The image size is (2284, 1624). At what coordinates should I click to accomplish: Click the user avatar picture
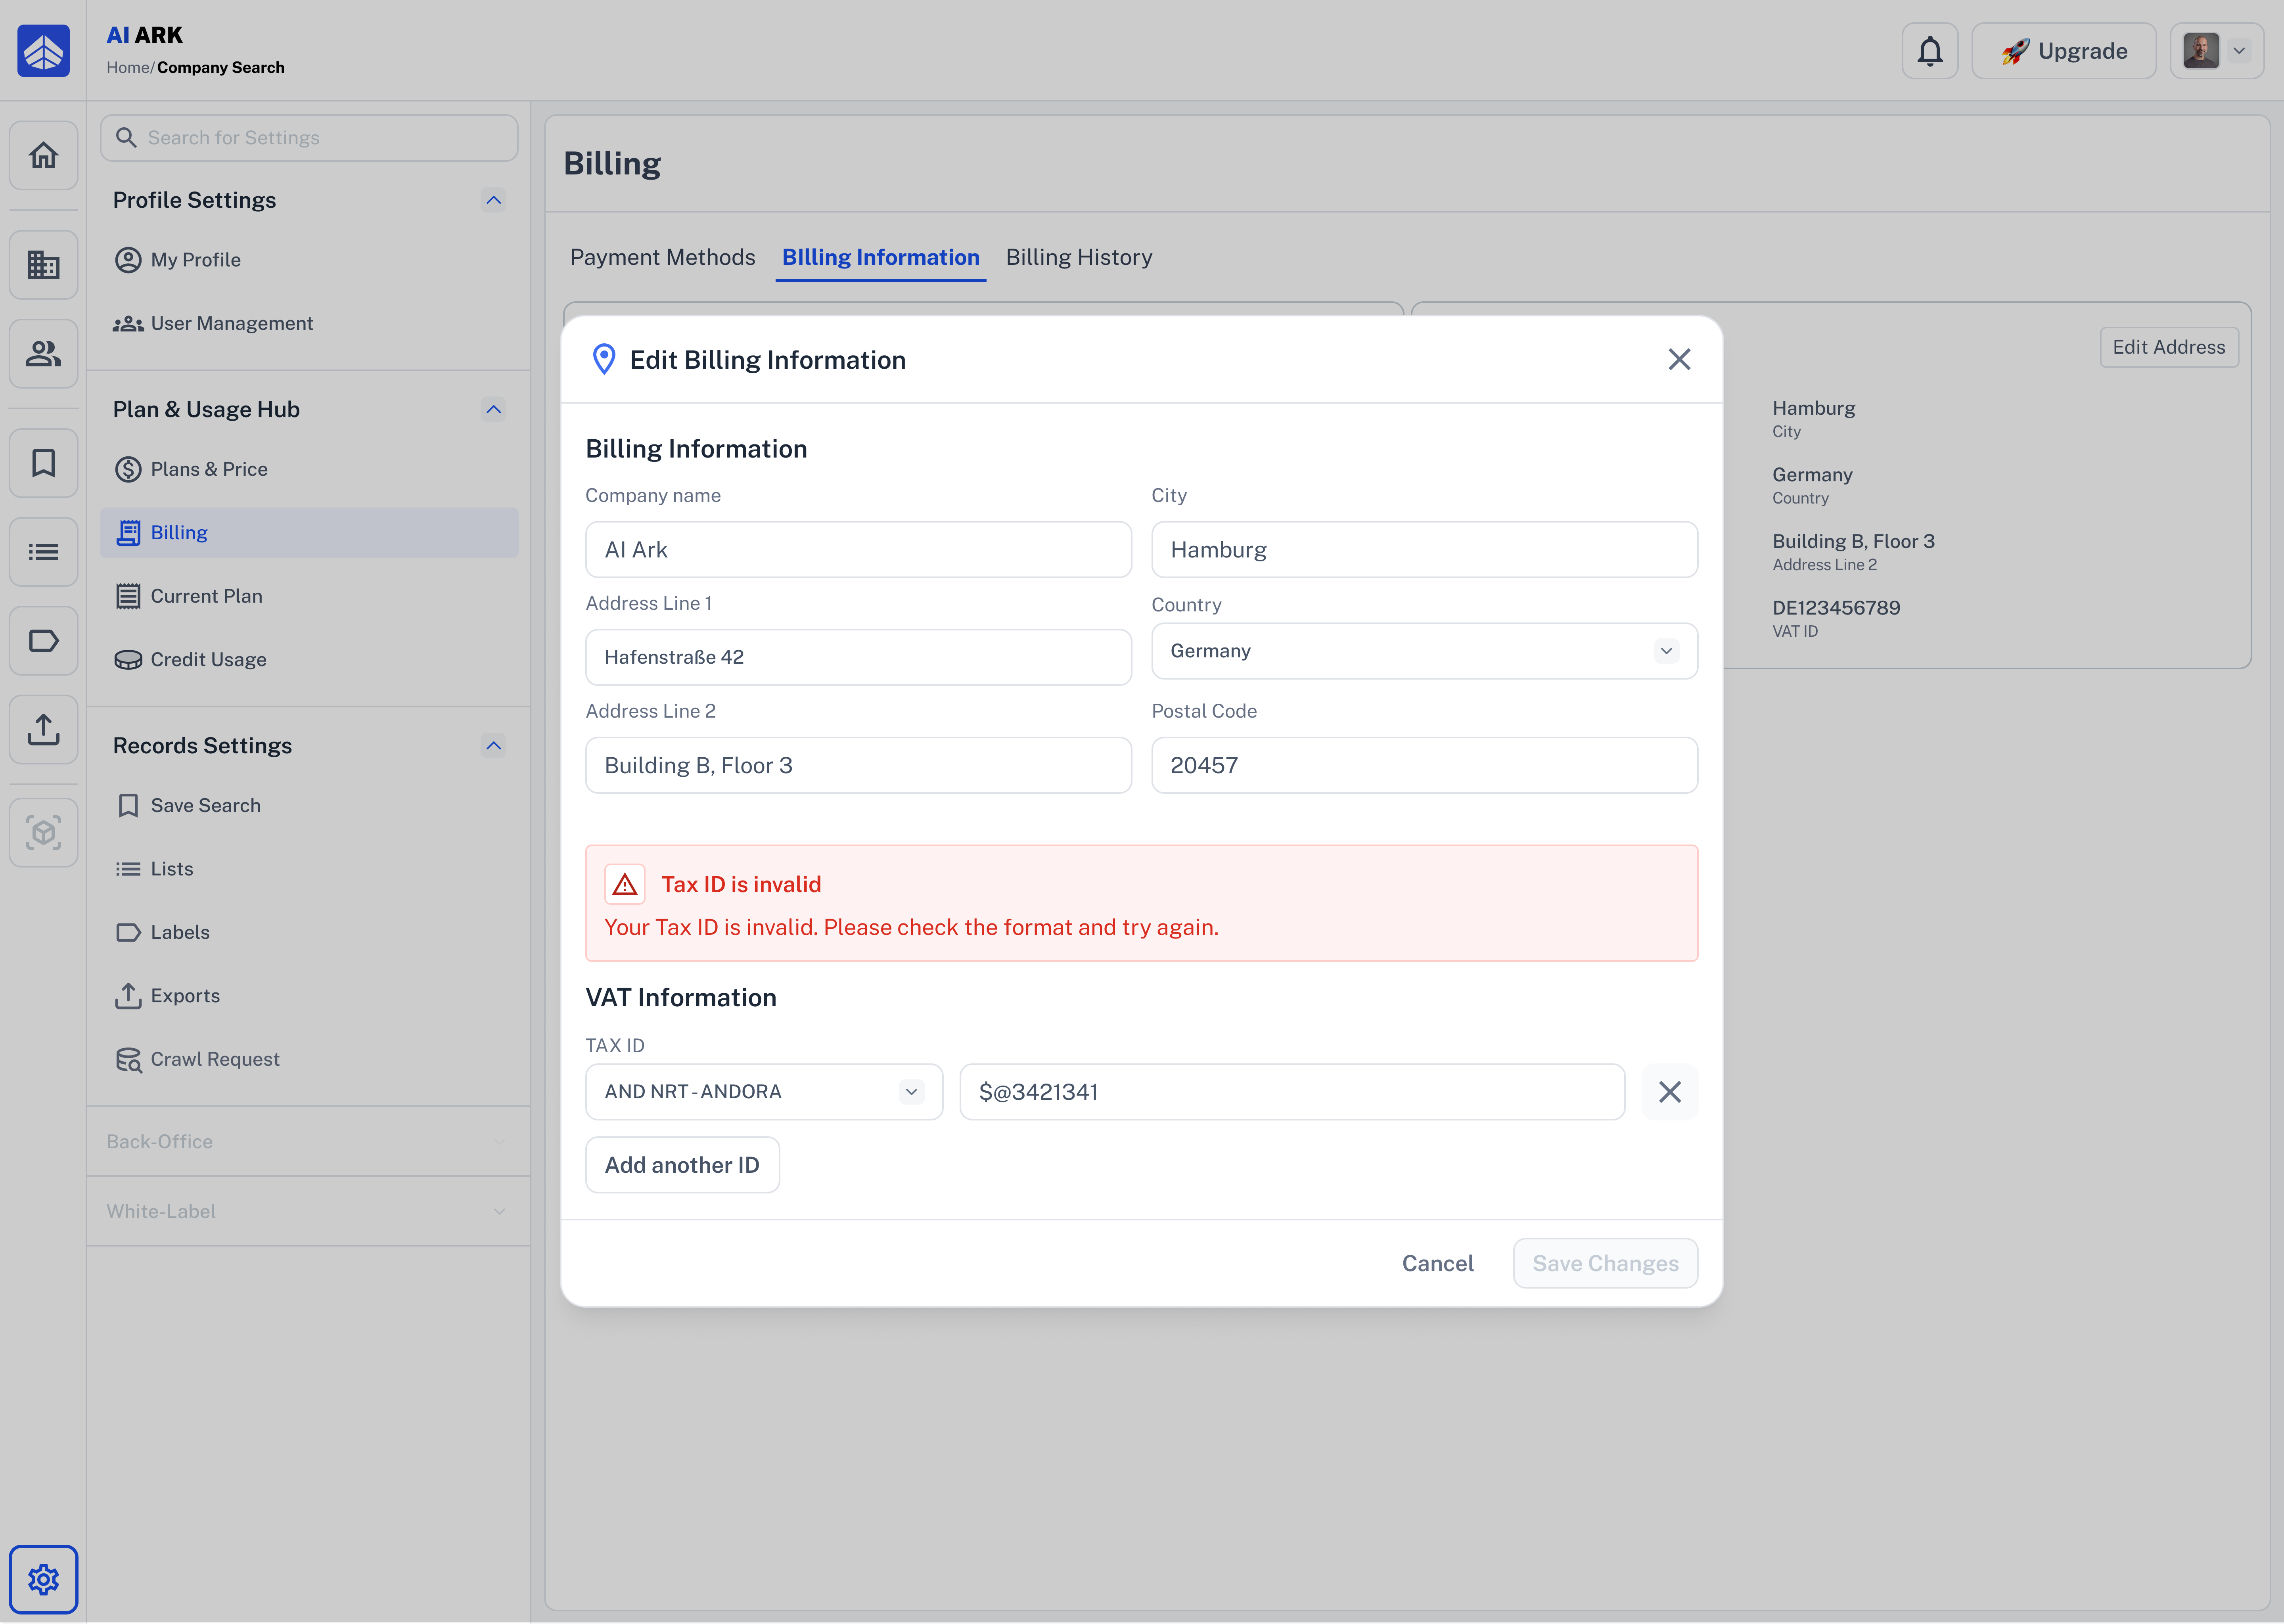(2201, 51)
